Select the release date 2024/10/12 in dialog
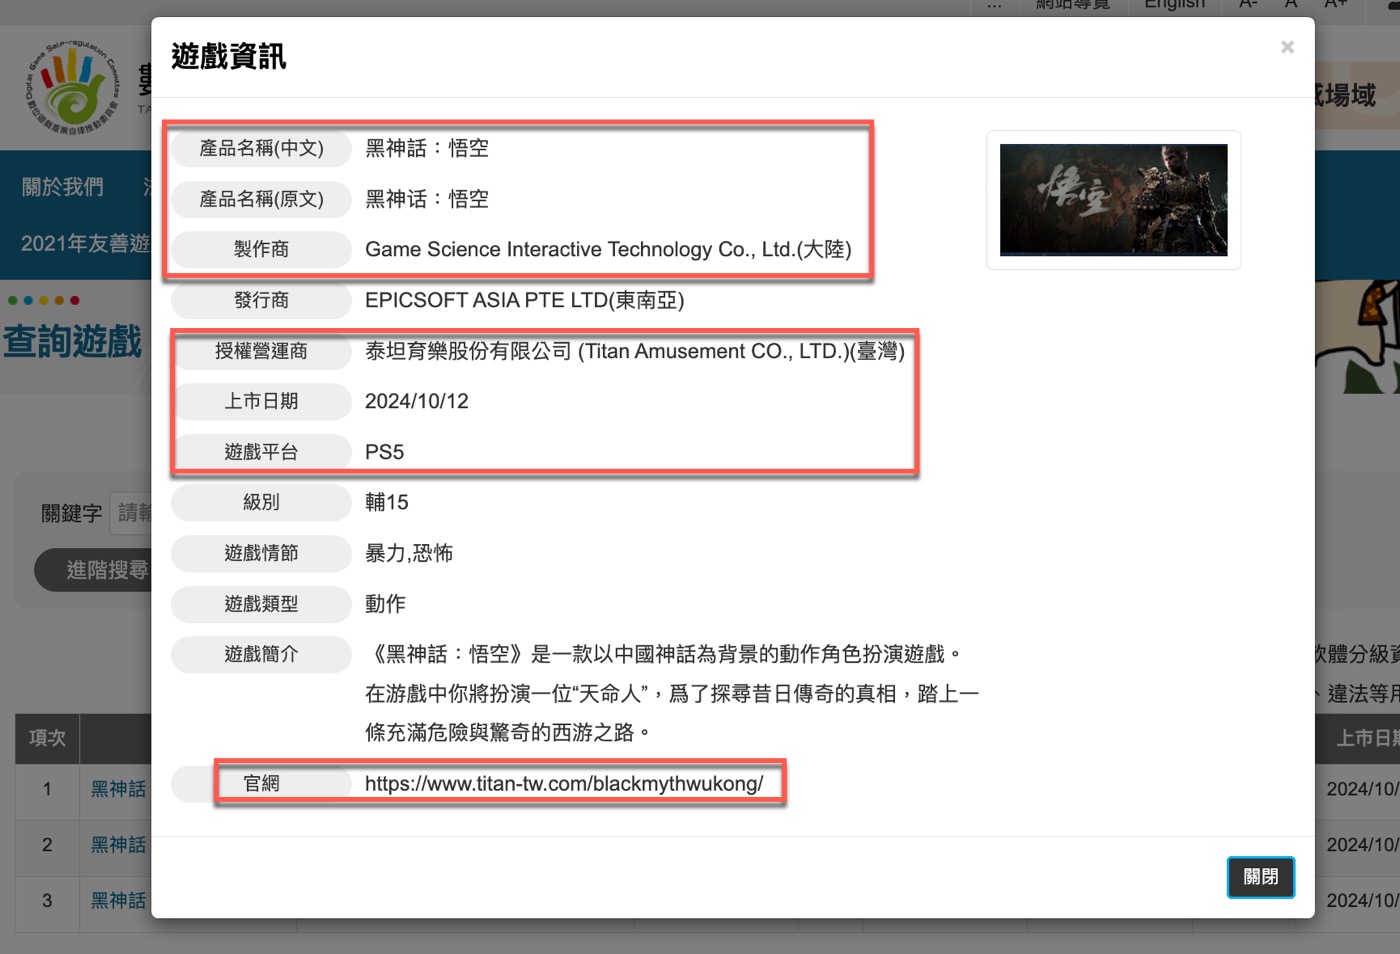 point(417,401)
